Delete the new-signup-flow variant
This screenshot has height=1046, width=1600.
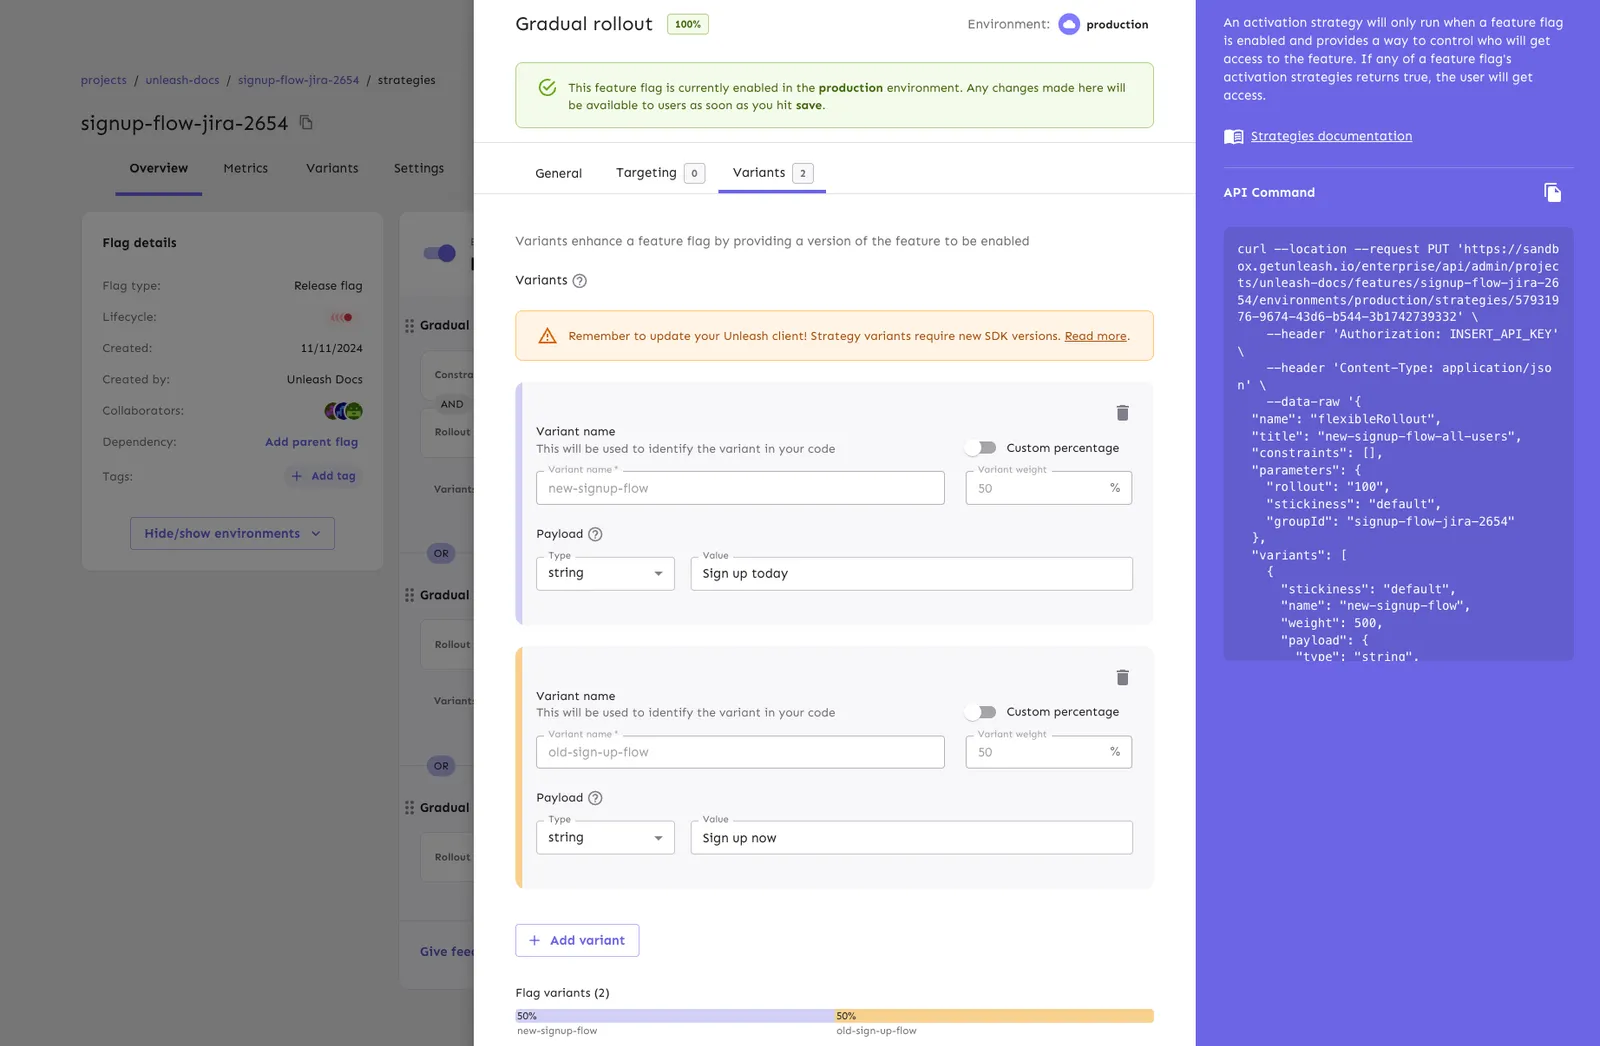click(1122, 413)
